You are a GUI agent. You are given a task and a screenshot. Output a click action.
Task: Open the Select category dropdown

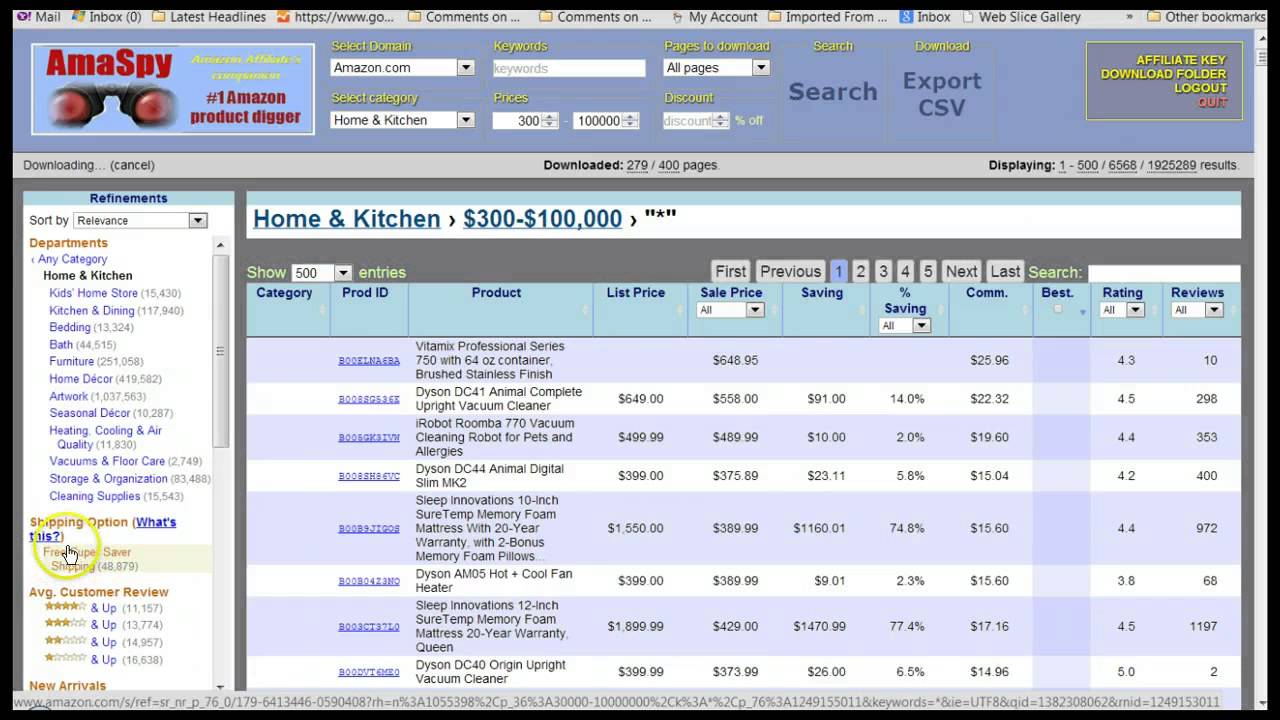click(403, 120)
